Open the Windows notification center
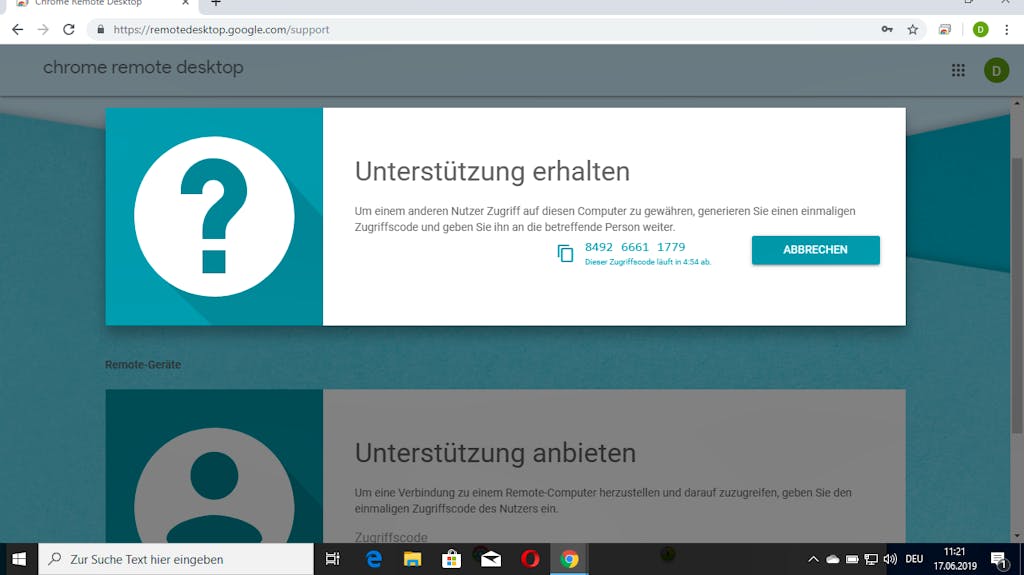 [999, 560]
